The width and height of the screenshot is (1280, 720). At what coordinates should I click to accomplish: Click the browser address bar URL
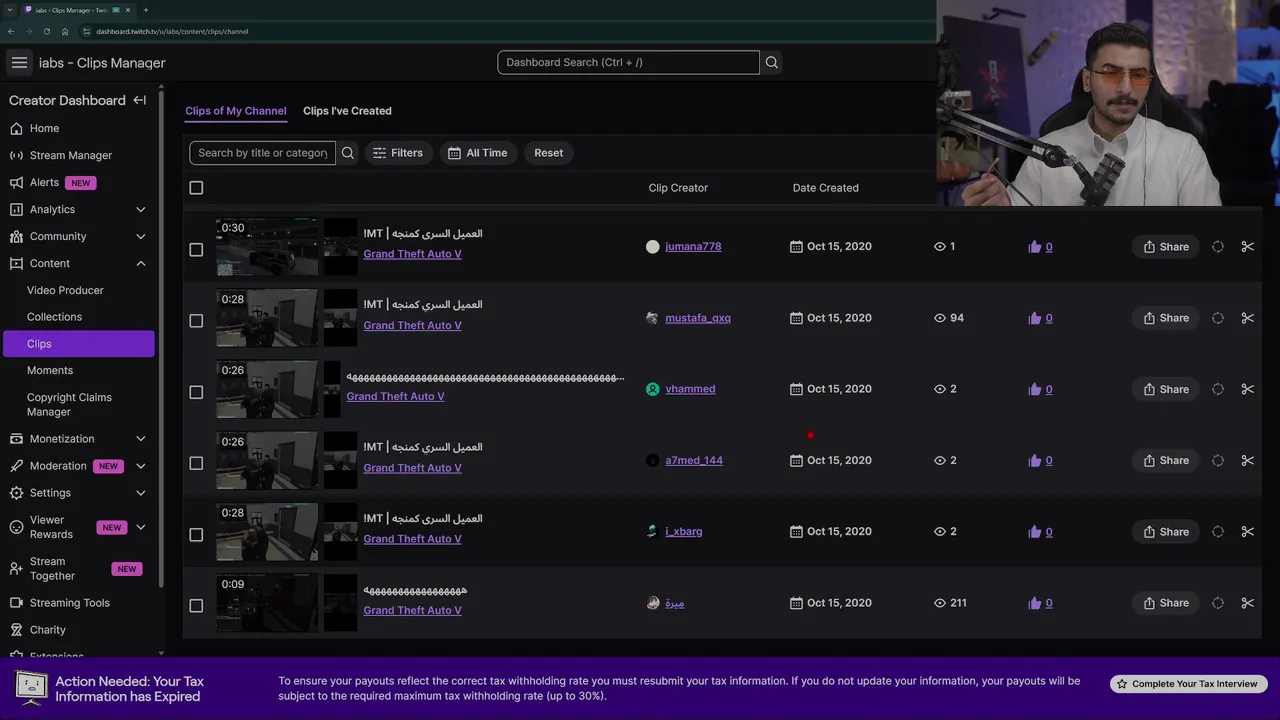[x=172, y=31]
